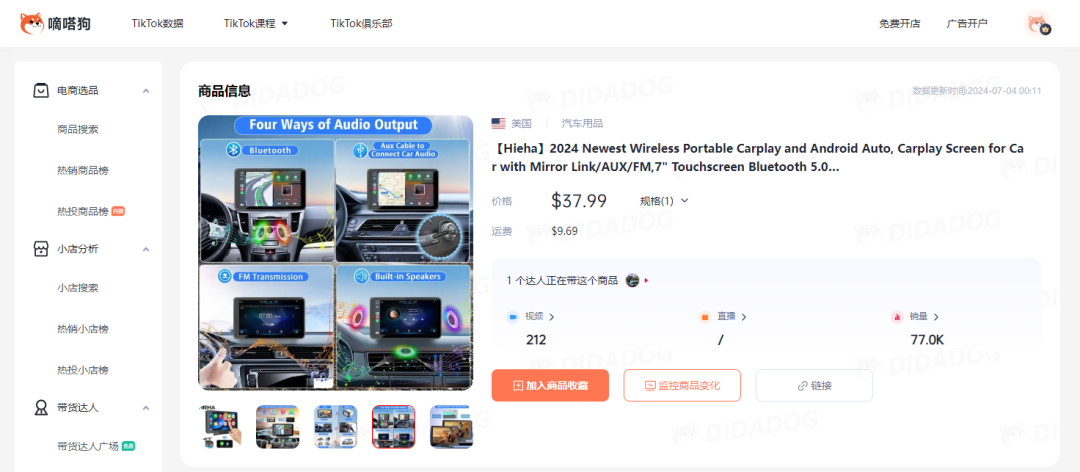
Task: Open the TikTok数据 menu item
Action: click(157, 23)
